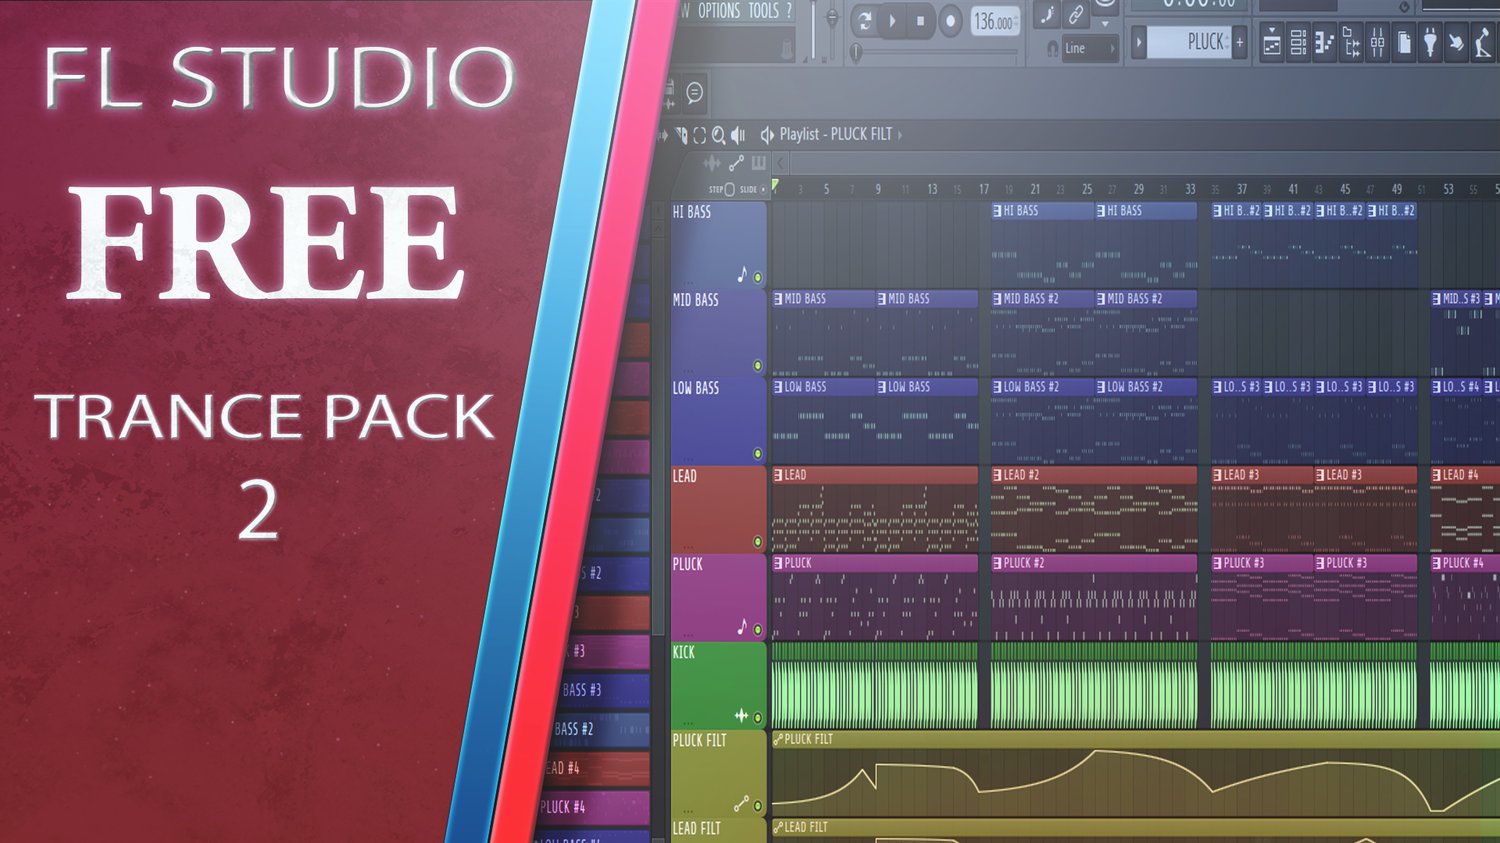Show audio clips waveform icon in playlist
This screenshot has width=1500, height=843.
(712, 163)
